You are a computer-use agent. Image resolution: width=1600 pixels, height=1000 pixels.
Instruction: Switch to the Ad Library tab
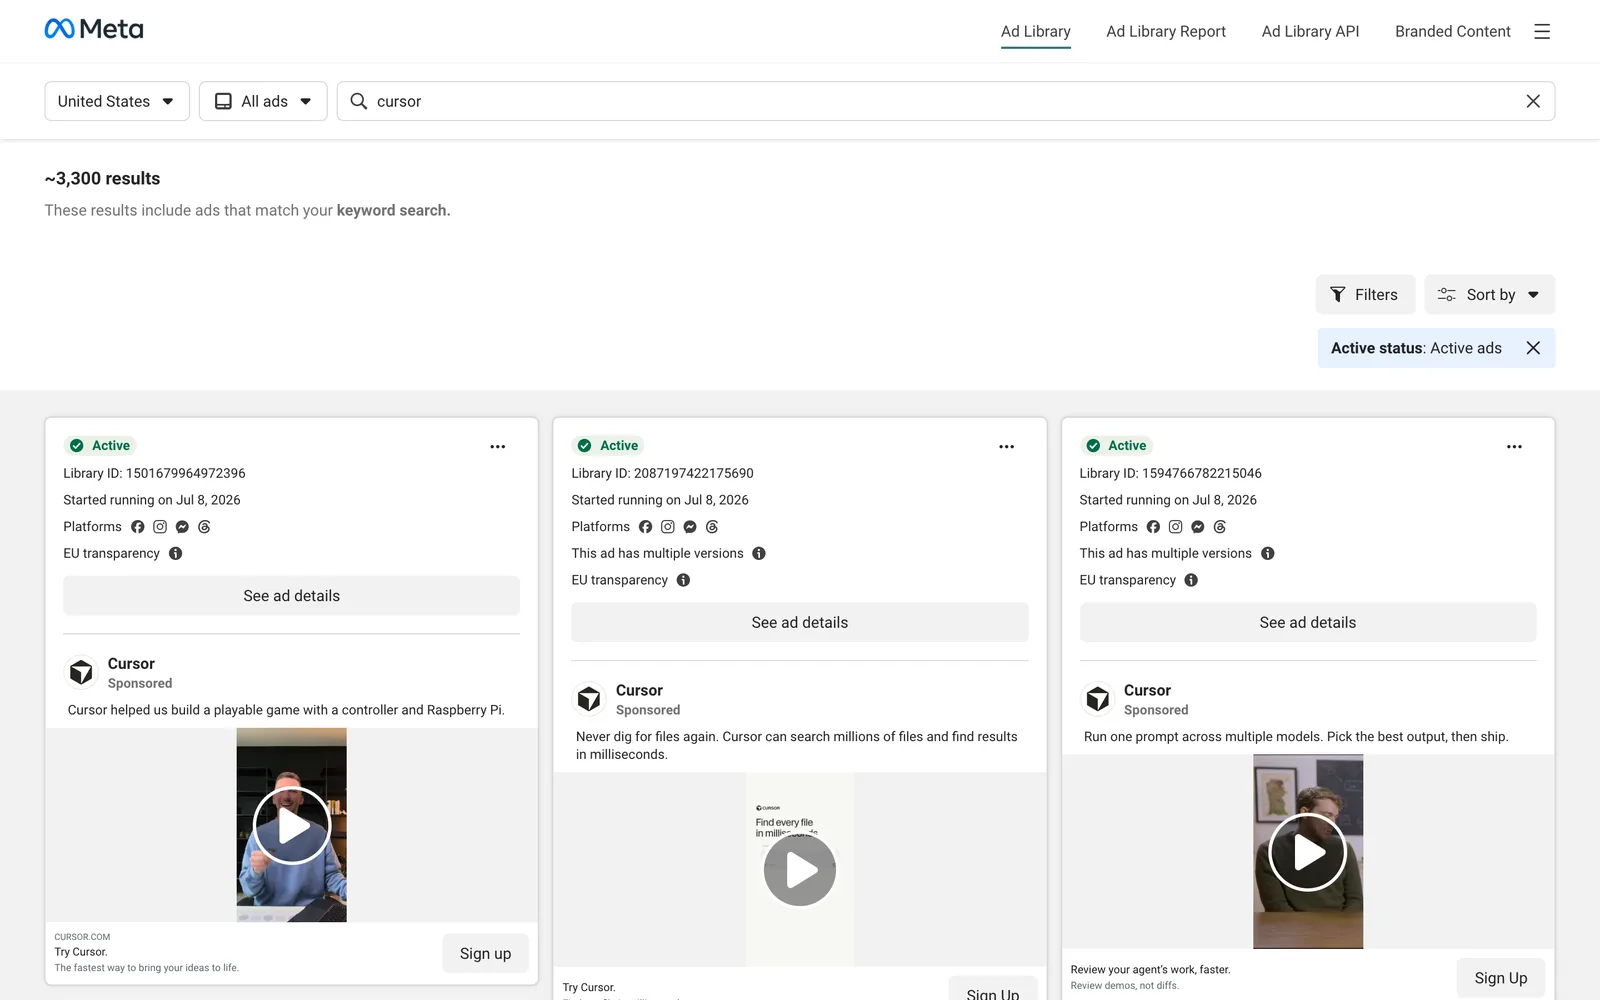click(1036, 32)
